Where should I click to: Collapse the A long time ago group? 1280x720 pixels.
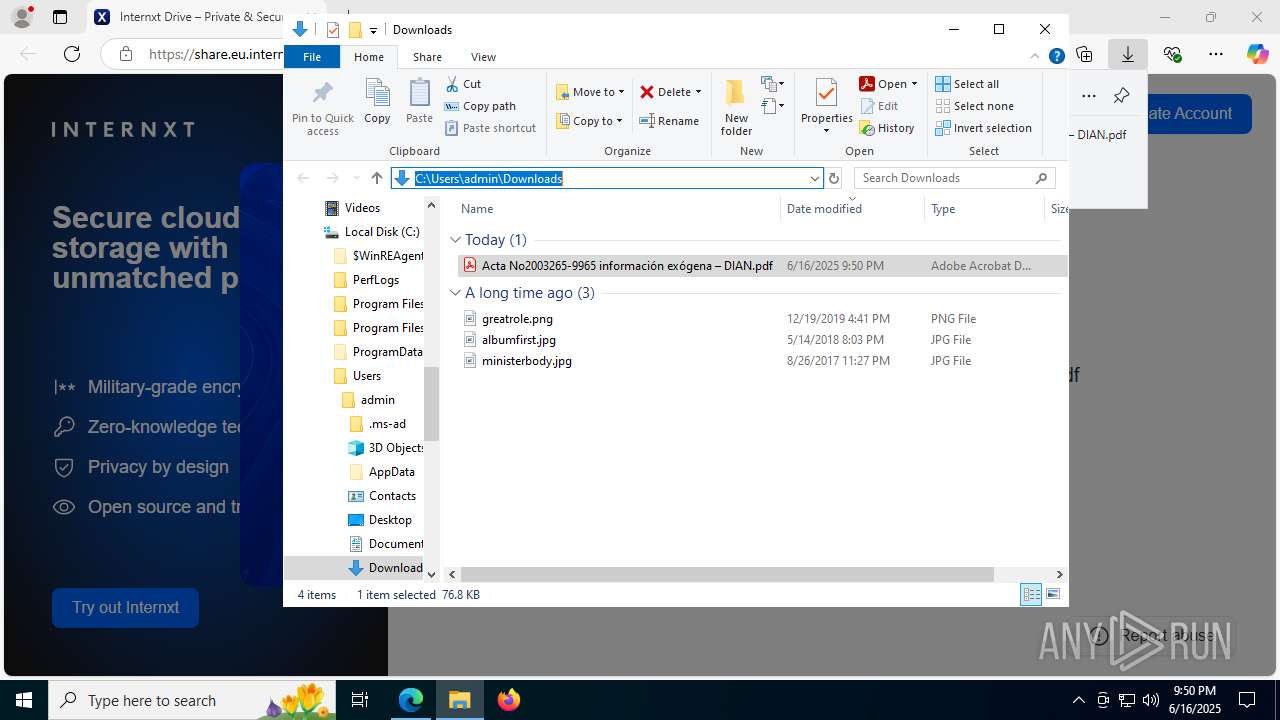tap(456, 293)
